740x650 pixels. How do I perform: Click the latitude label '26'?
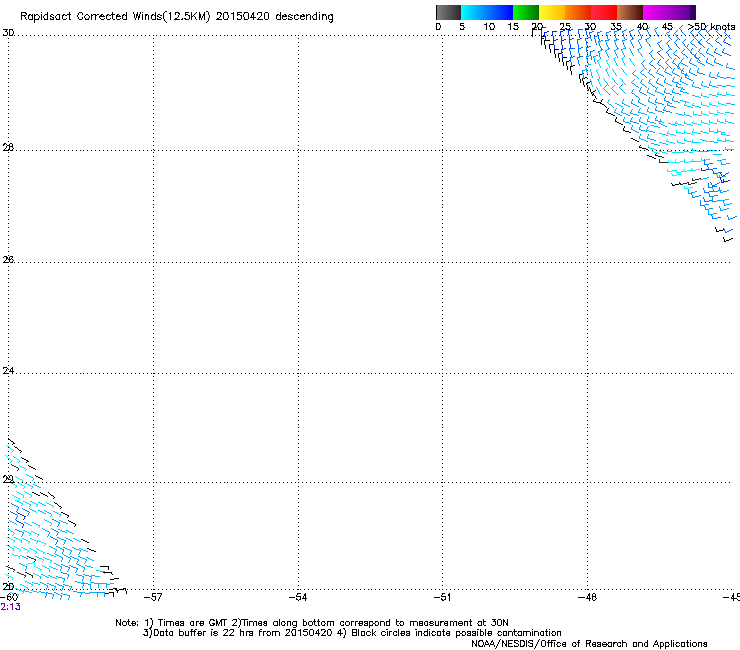point(8,259)
